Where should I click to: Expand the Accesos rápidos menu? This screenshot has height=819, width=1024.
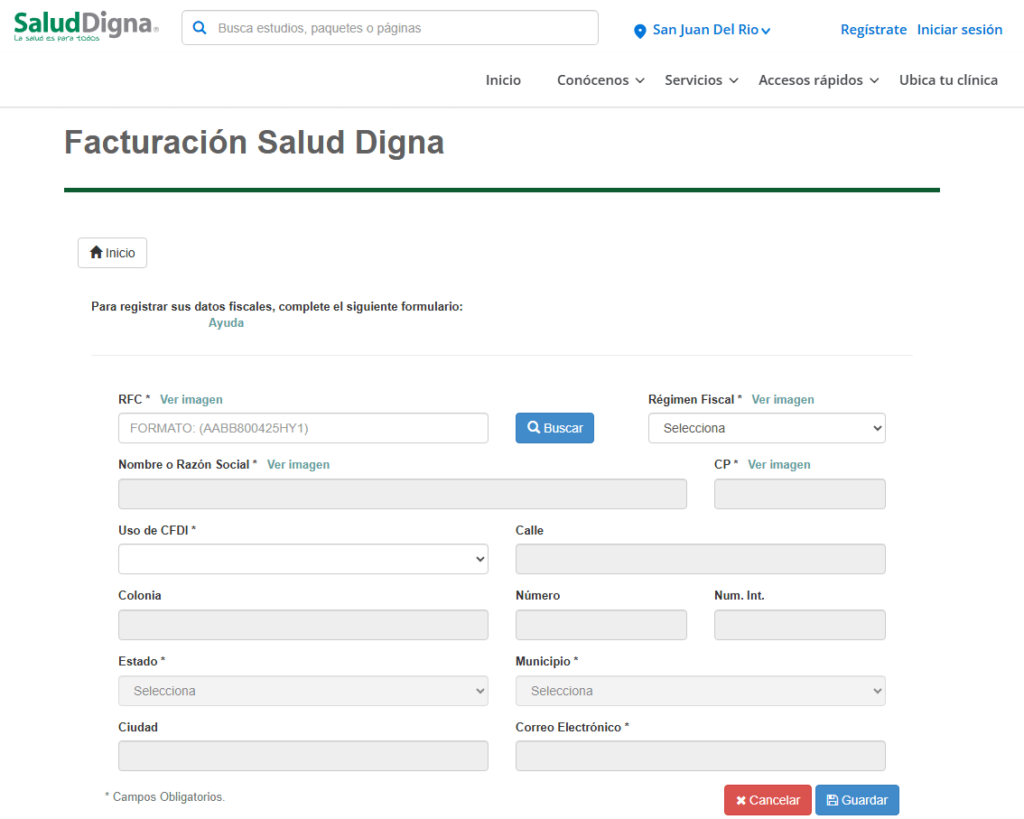coord(818,80)
